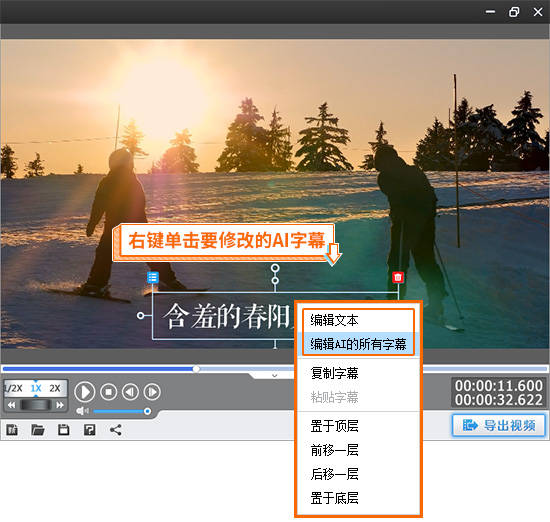Viewport: 550px width, 522px height.
Task: Click the fast rewind double-arrow
Action: point(12,405)
